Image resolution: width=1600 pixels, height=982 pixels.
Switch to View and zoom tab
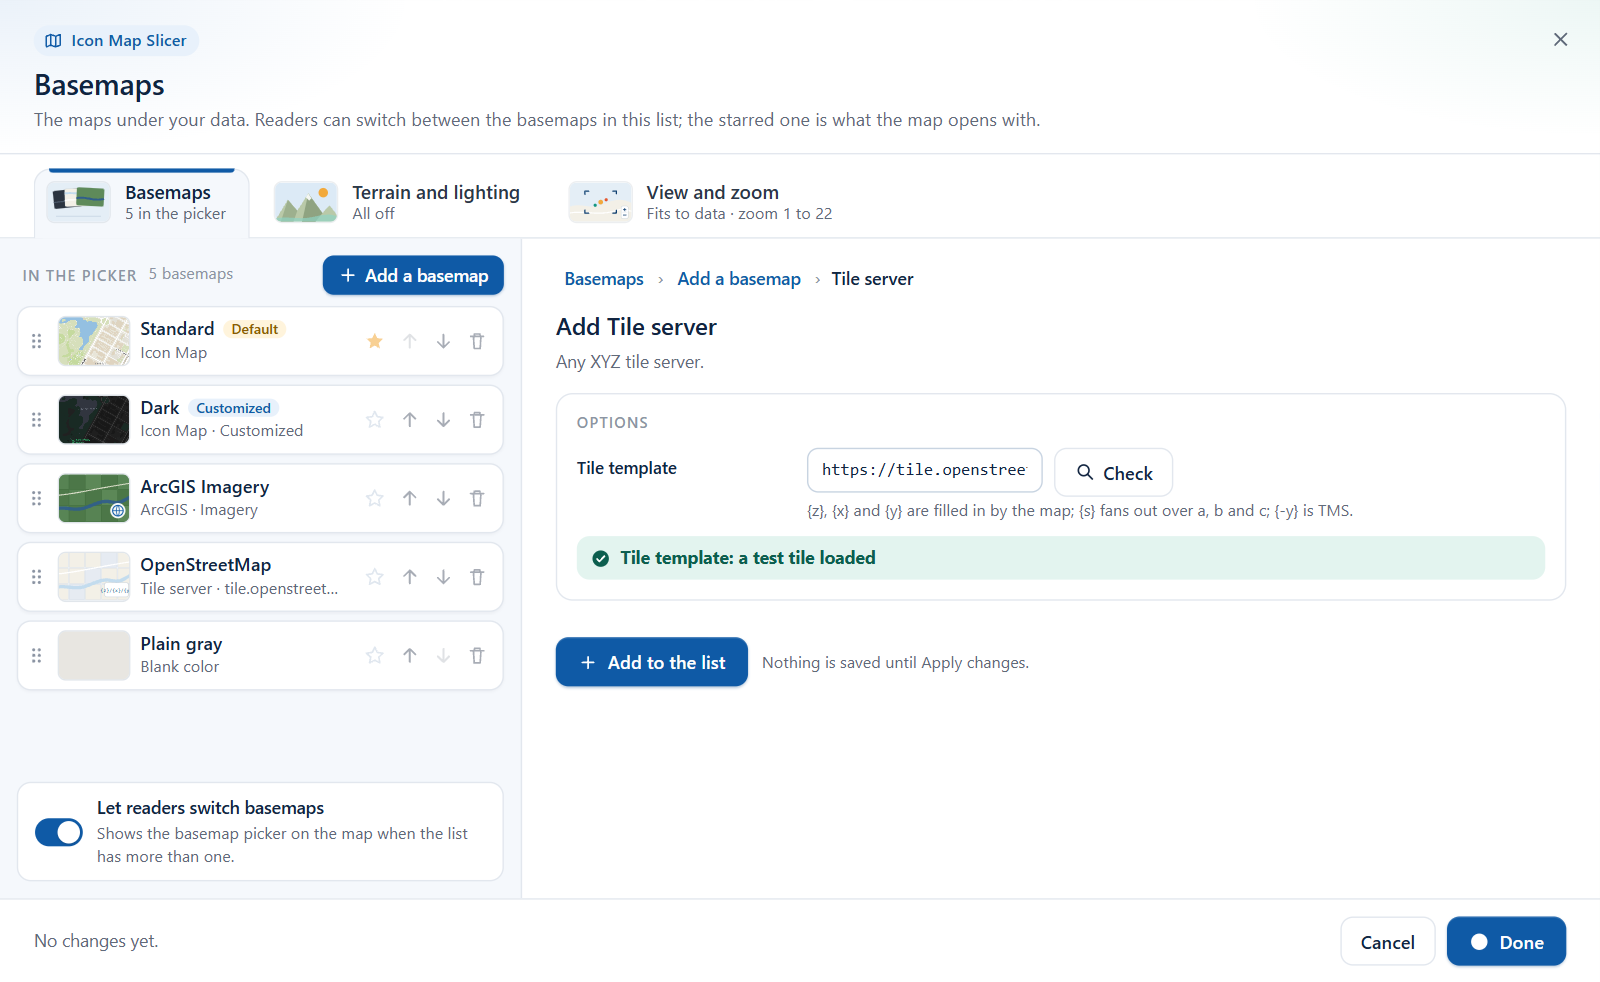pyautogui.click(x=701, y=203)
